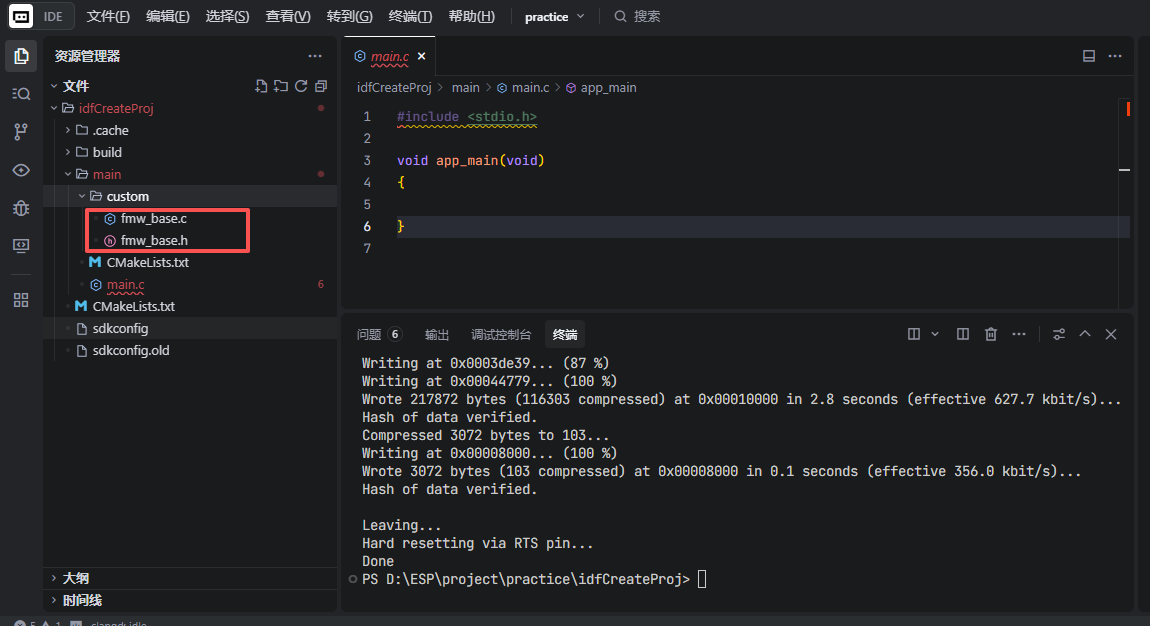The width and height of the screenshot is (1150, 626).
Task: Split the terminal panel
Action: [963, 334]
